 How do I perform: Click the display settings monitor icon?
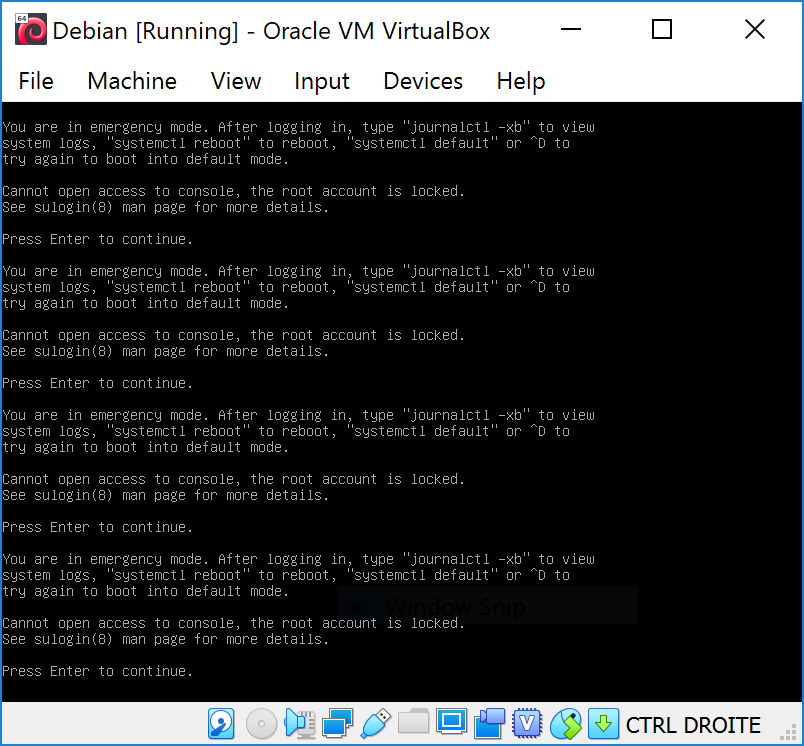pos(451,722)
